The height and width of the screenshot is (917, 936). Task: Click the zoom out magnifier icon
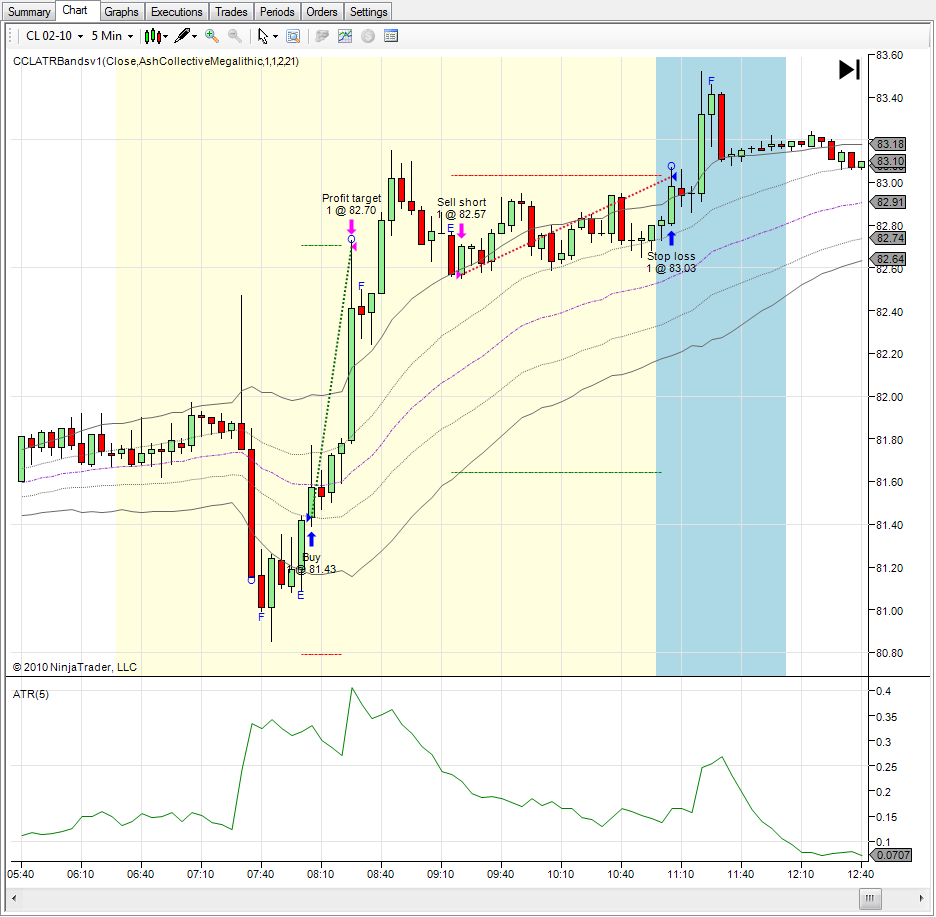click(235, 36)
